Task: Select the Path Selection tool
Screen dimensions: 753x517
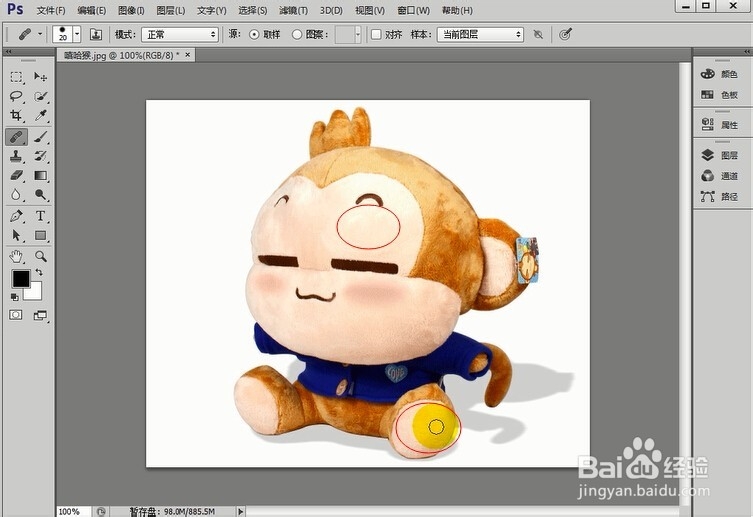Action: tap(16, 235)
